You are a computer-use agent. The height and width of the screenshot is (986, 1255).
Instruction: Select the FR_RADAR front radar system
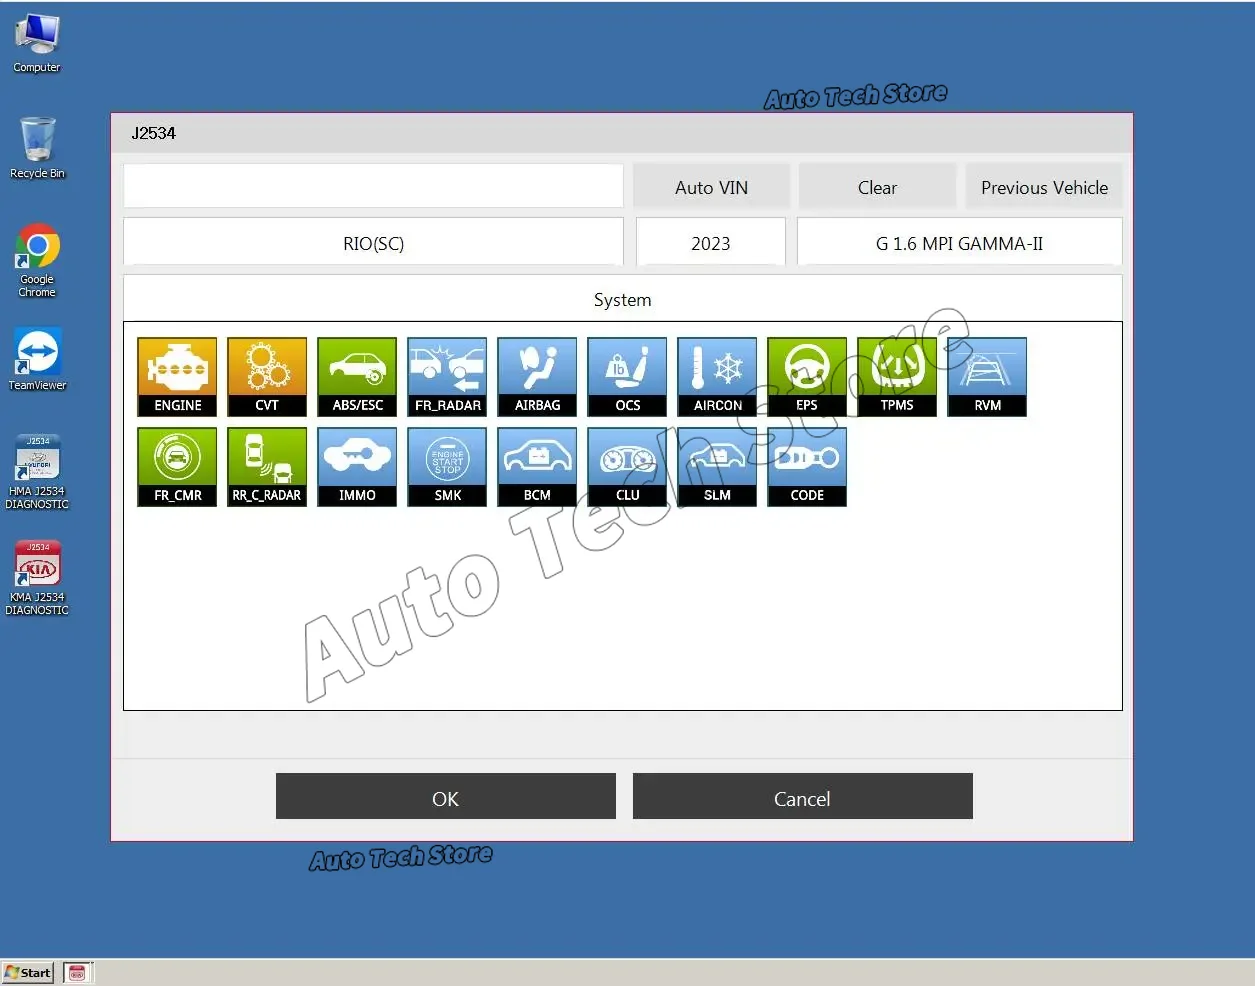coord(447,376)
